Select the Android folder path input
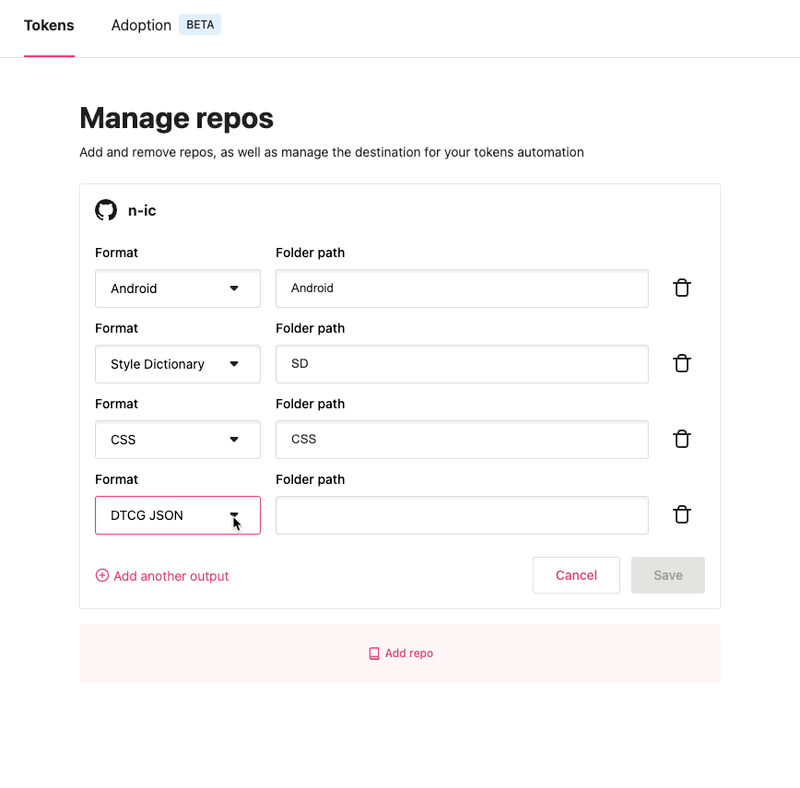Screen dimensions: 800x788 pos(461,288)
